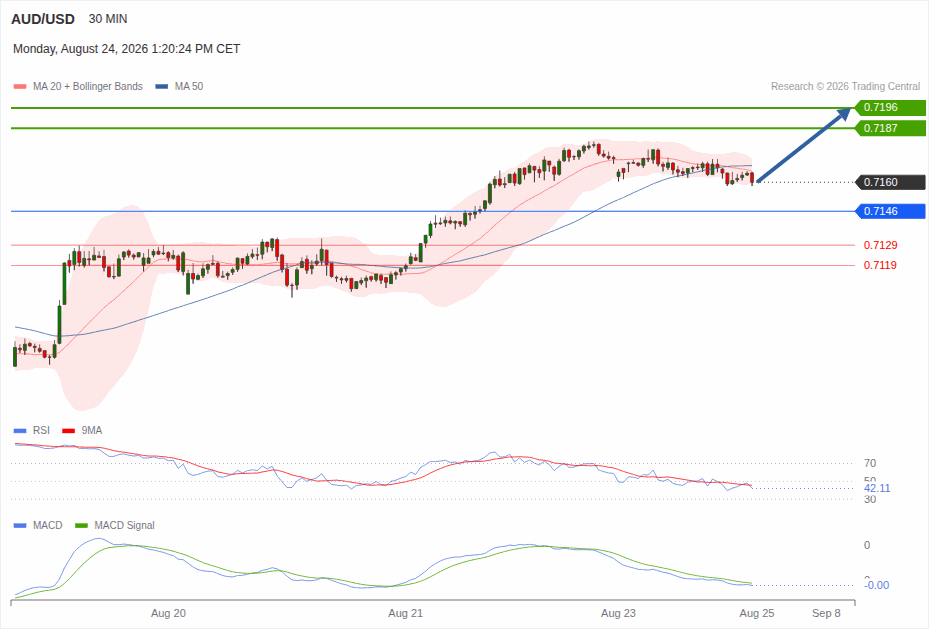Image resolution: width=929 pixels, height=629 pixels.
Task: Click the 30 MIN timeframe label
Action: [x=108, y=19]
